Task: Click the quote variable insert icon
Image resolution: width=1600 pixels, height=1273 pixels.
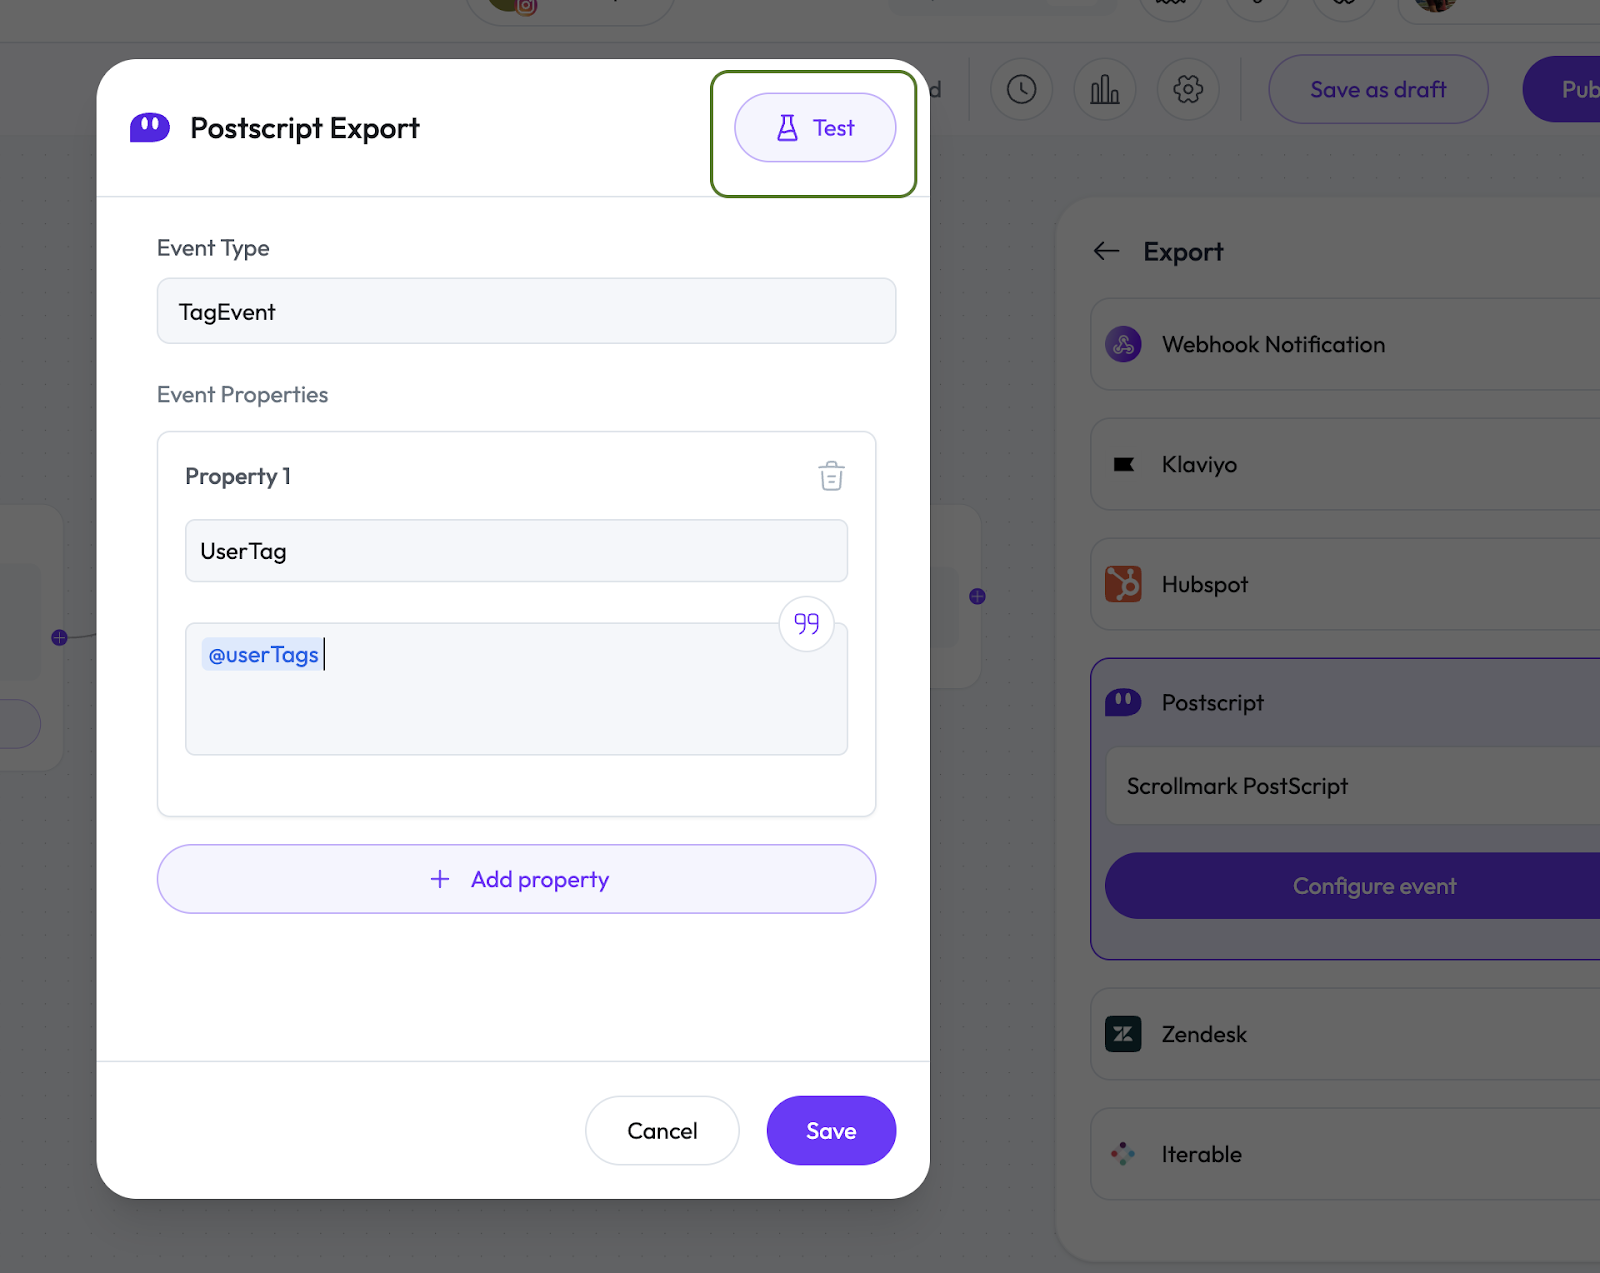Action: pyautogui.click(x=806, y=624)
